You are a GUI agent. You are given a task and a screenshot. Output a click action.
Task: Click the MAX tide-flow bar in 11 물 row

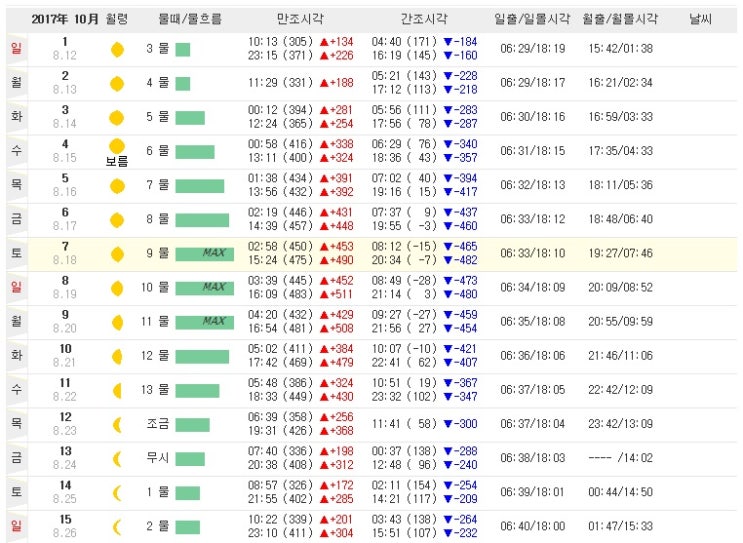pos(205,322)
